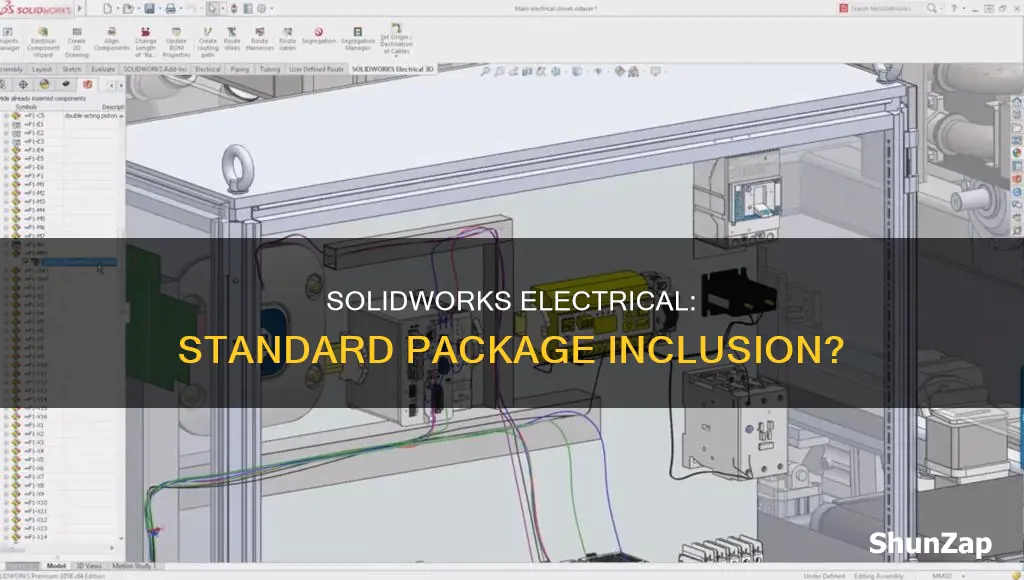Select the Motion Study 1 tab
Viewport: 1024px width, 580px height.
133,566
